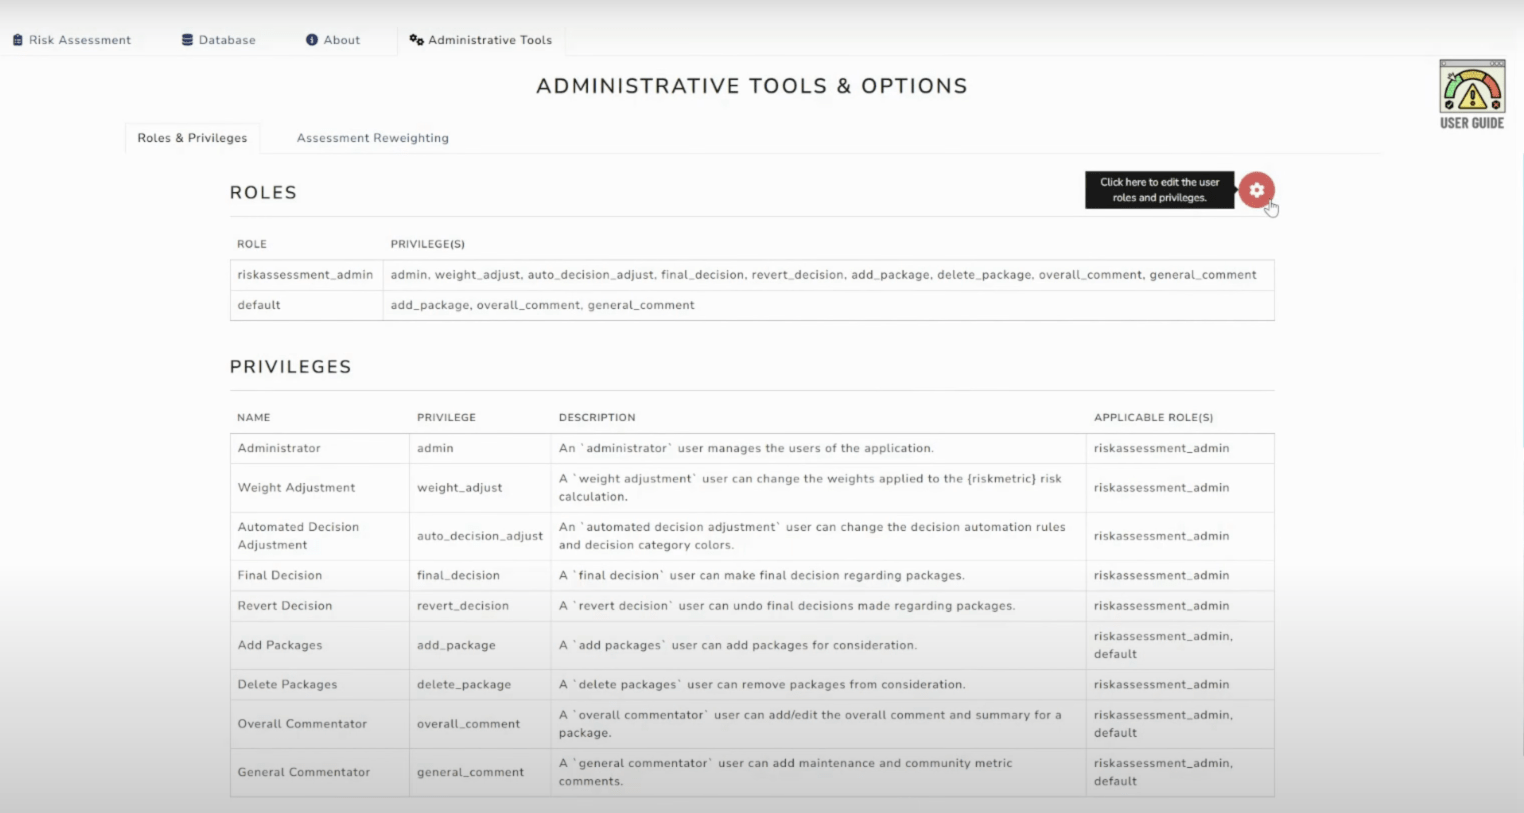The height and width of the screenshot is (813, 1524).
Task: Click the Administrator privilege name cell
Action: [x=279, y=448]
